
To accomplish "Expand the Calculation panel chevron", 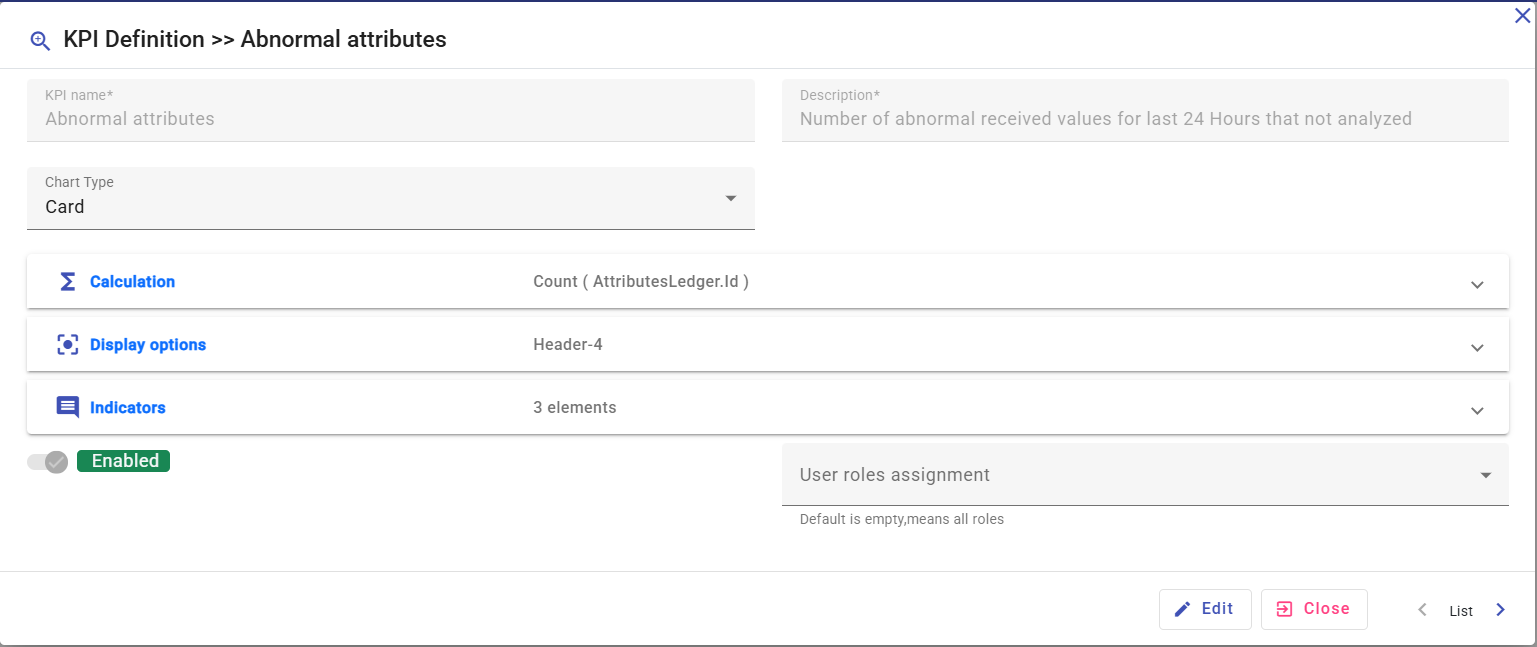I will pyautogui.click(x=1477, y=284).
